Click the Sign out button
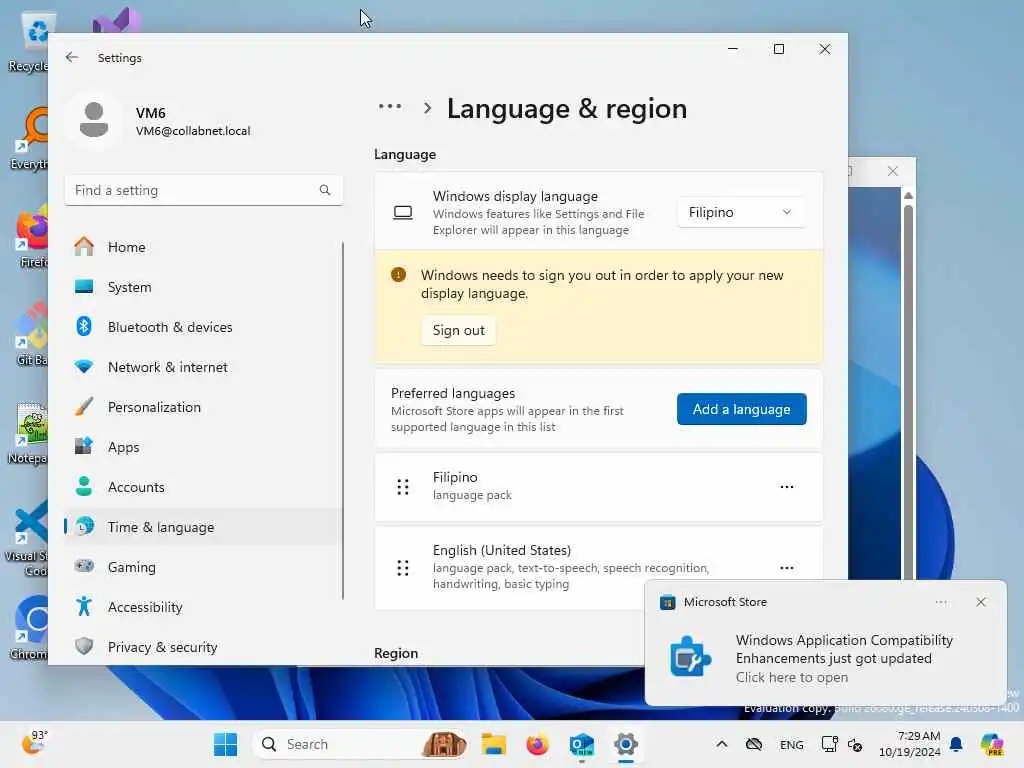The height and width of the screenshot is (768, 1024). pyautogui.click(x=458, y=330)
